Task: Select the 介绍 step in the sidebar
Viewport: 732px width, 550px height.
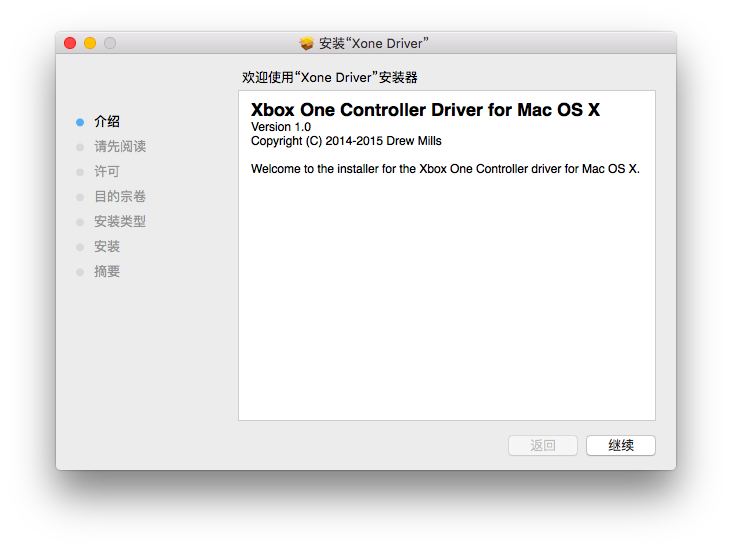Action: point(107,122)
